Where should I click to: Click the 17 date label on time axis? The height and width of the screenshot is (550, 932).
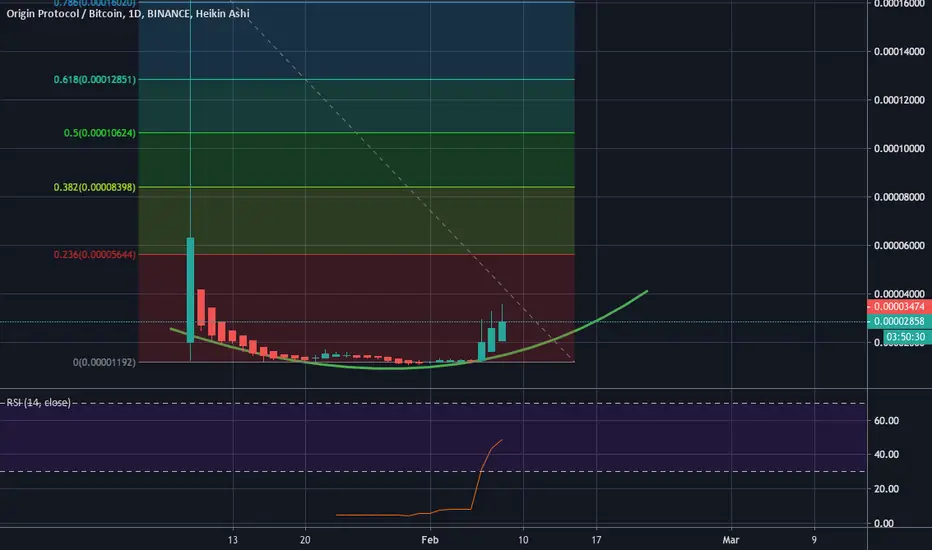point(596,540)
